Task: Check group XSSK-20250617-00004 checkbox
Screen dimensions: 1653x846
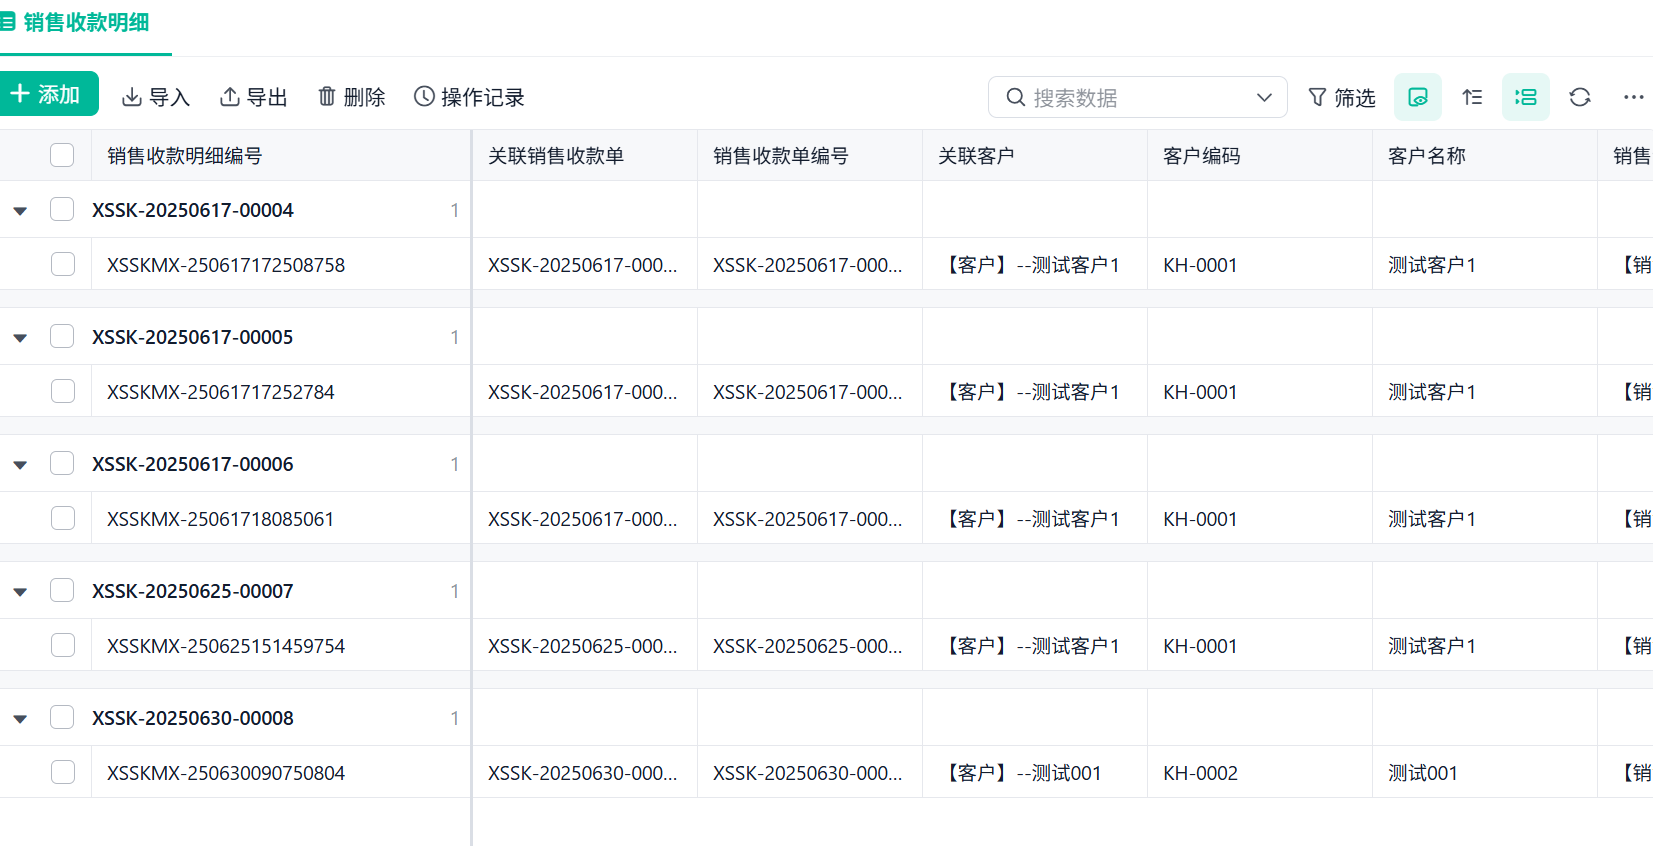Action: (62, 209)
